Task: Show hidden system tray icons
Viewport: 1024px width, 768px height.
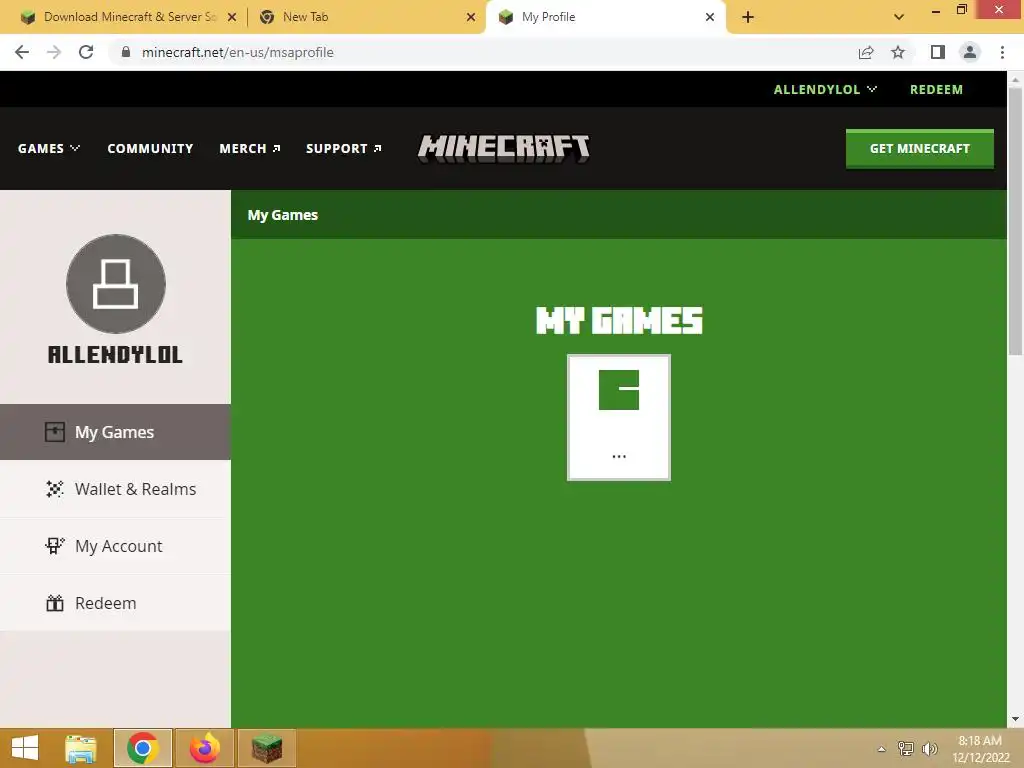Action: [x=881, y=749]
